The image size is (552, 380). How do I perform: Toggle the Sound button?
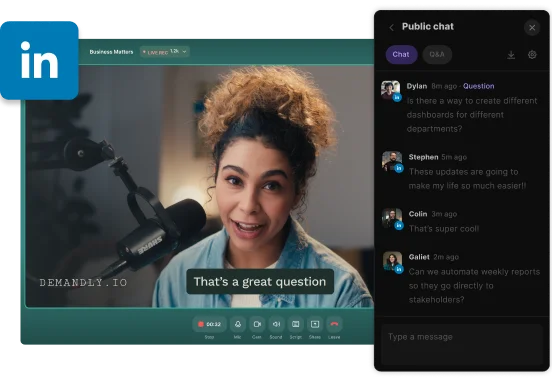click(x=276, y=324)
